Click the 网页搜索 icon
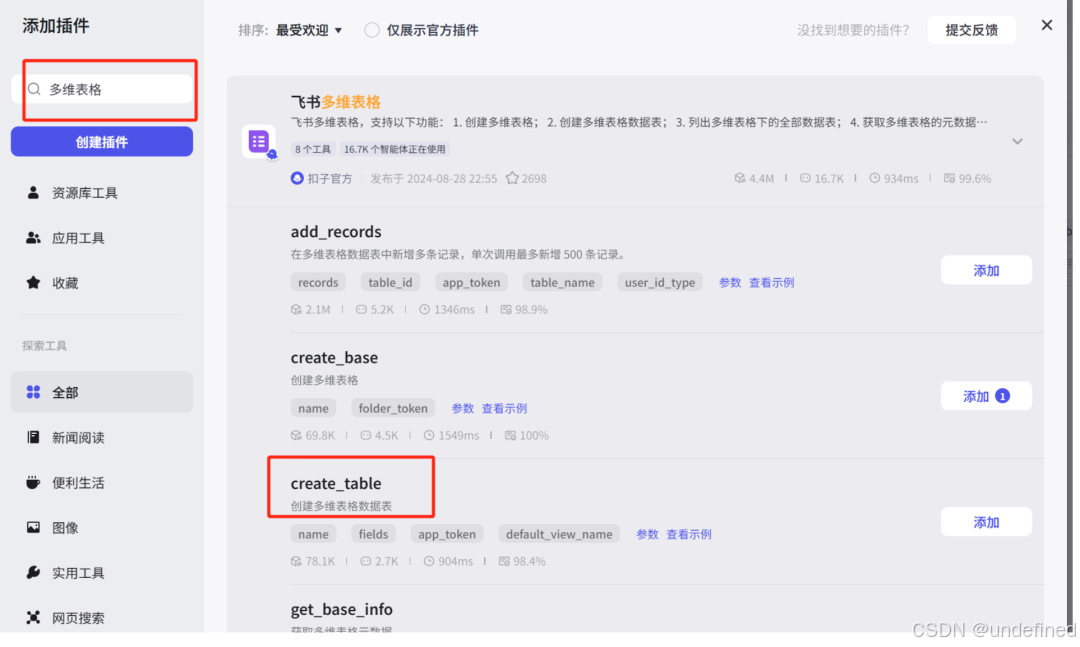The image size is (1080, 647). point(33,617)
